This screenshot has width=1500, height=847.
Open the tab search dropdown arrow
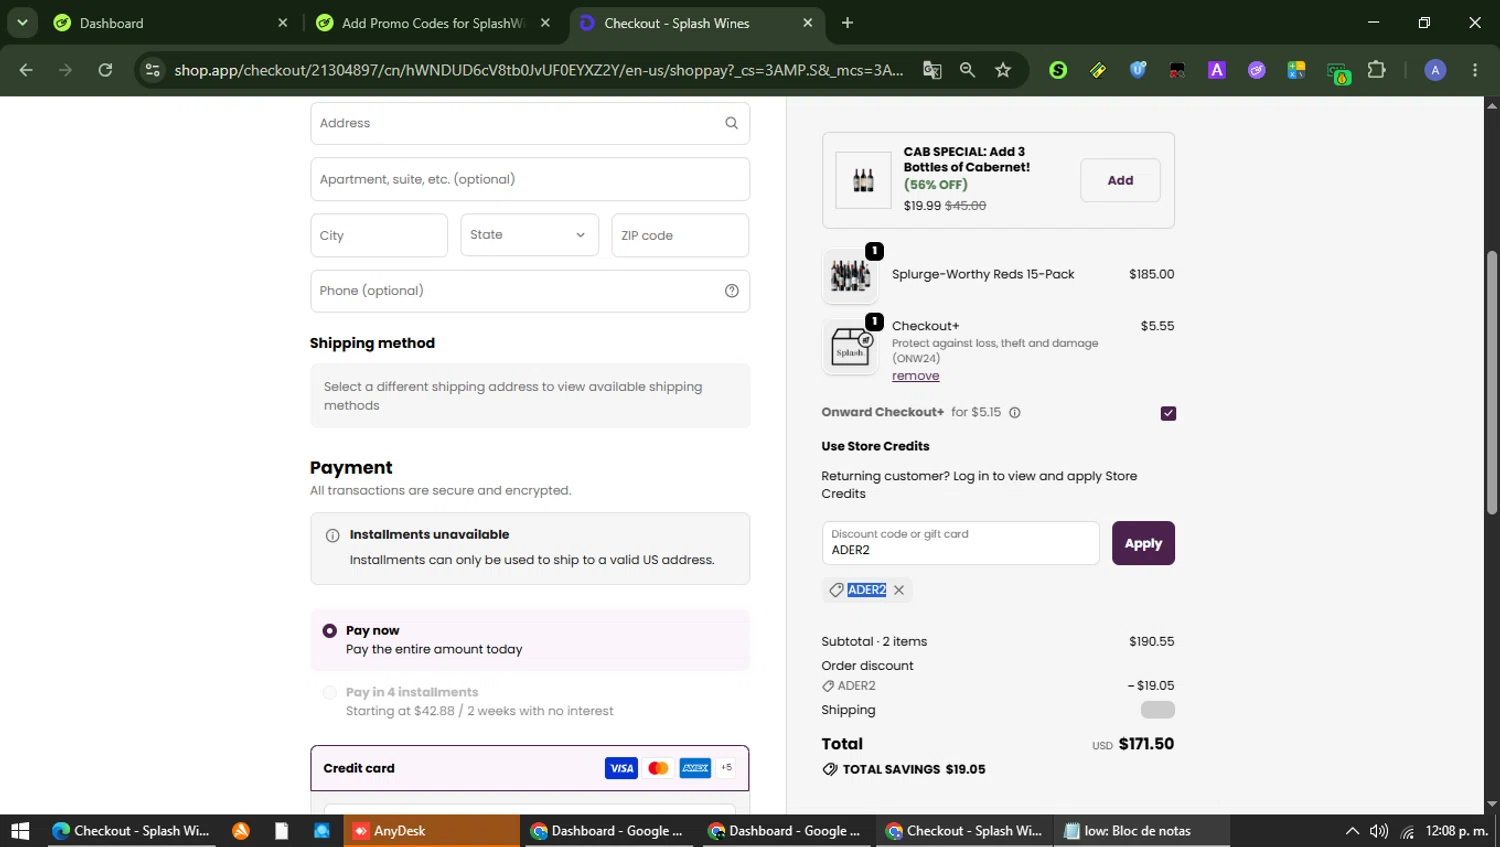pos(21,22)
